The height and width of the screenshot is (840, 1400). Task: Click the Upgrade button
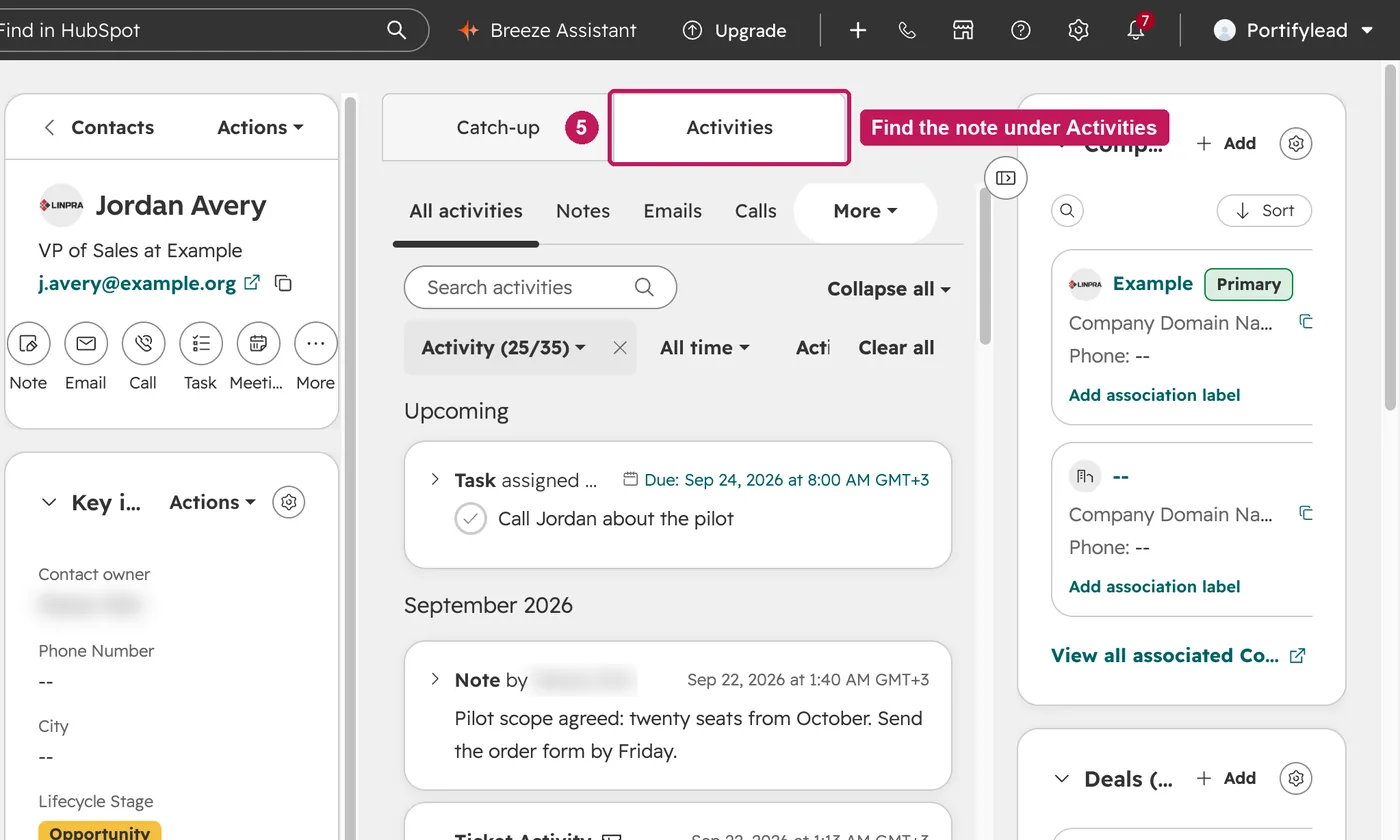[x=734, y=30]
